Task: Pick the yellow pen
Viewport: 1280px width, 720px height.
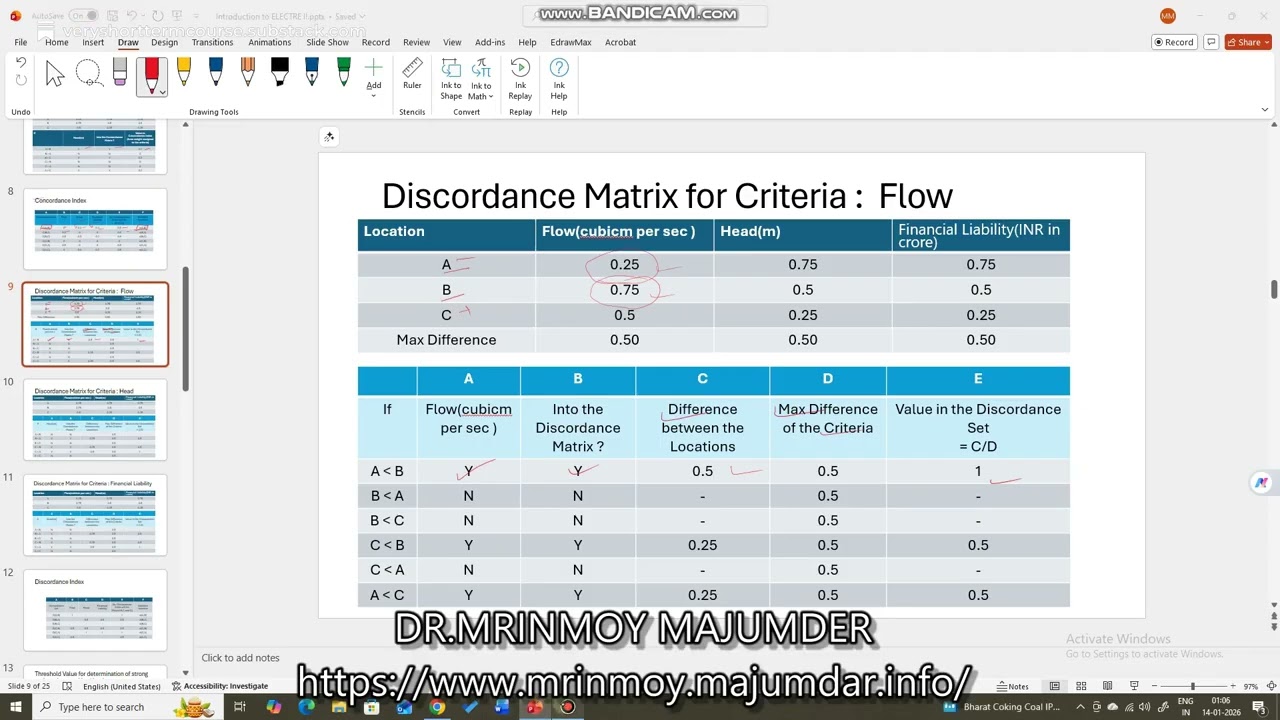Action: (x=184, y=73)
